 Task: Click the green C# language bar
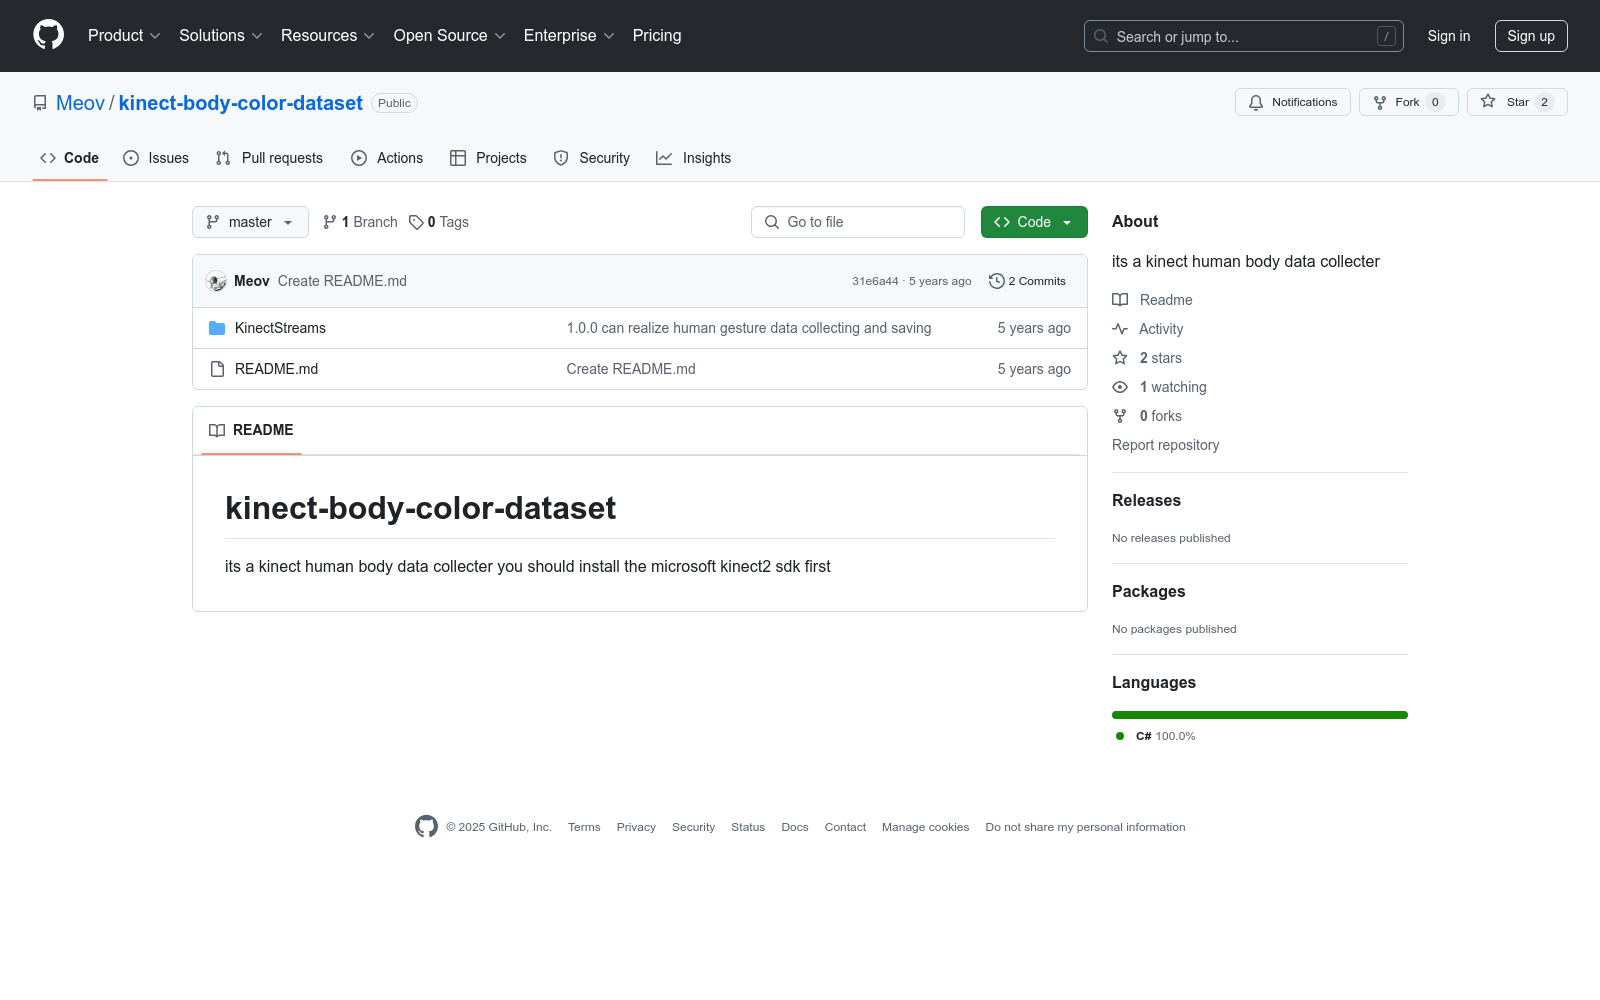pos(1260,715)
